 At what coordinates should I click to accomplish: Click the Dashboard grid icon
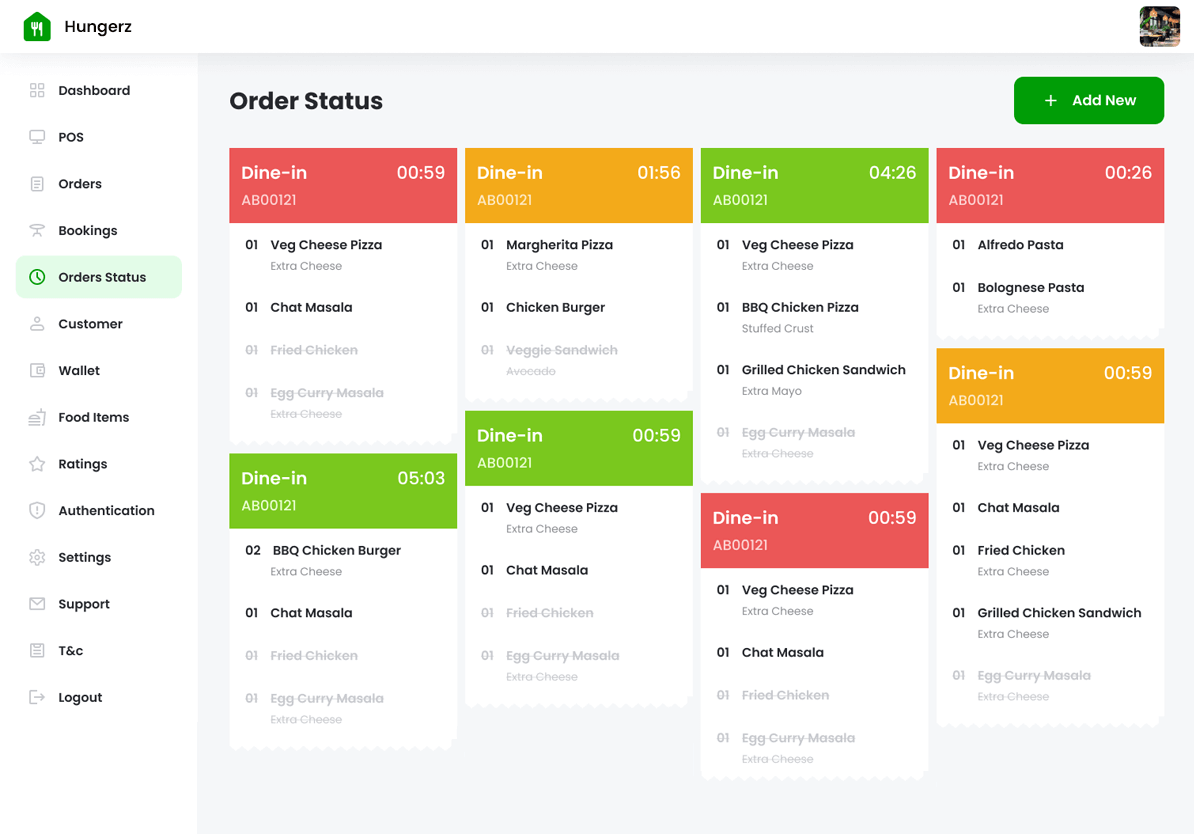coord(37,91)
